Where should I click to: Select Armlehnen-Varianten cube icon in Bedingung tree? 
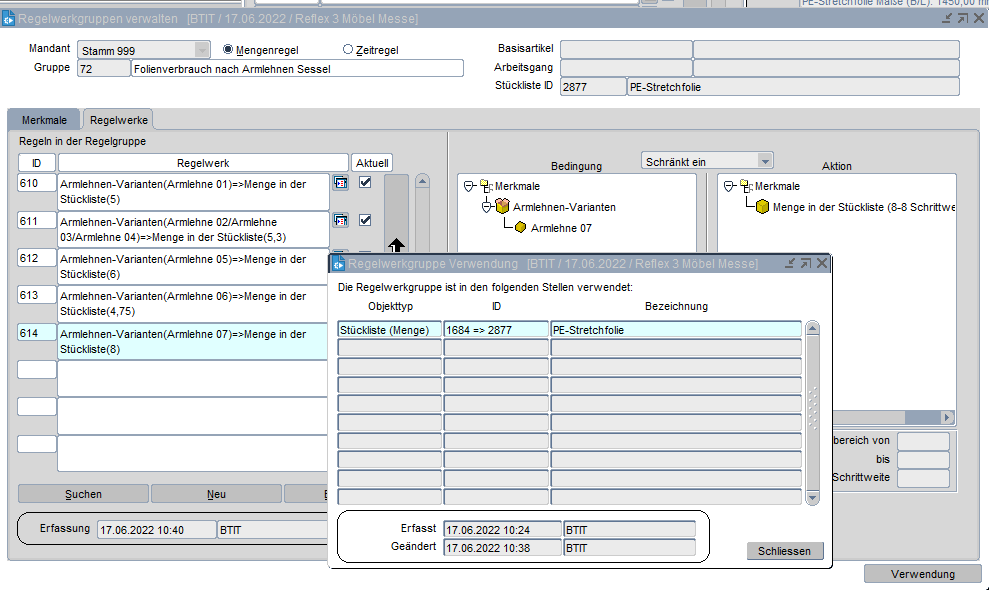point(503,207)
